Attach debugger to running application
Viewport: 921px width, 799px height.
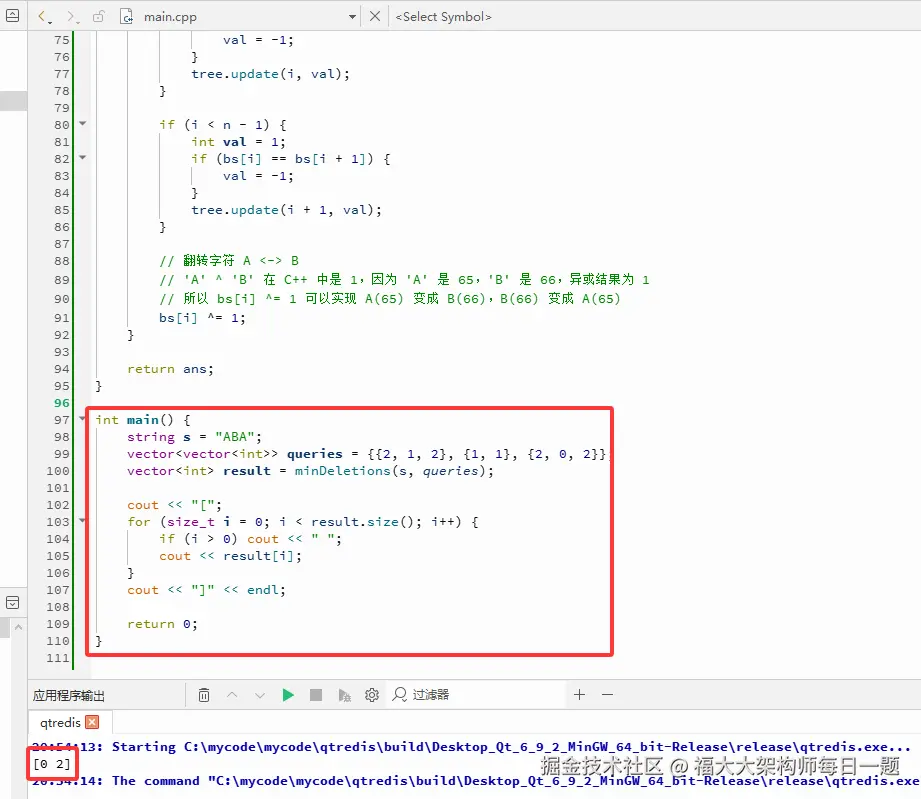(344, 695)
